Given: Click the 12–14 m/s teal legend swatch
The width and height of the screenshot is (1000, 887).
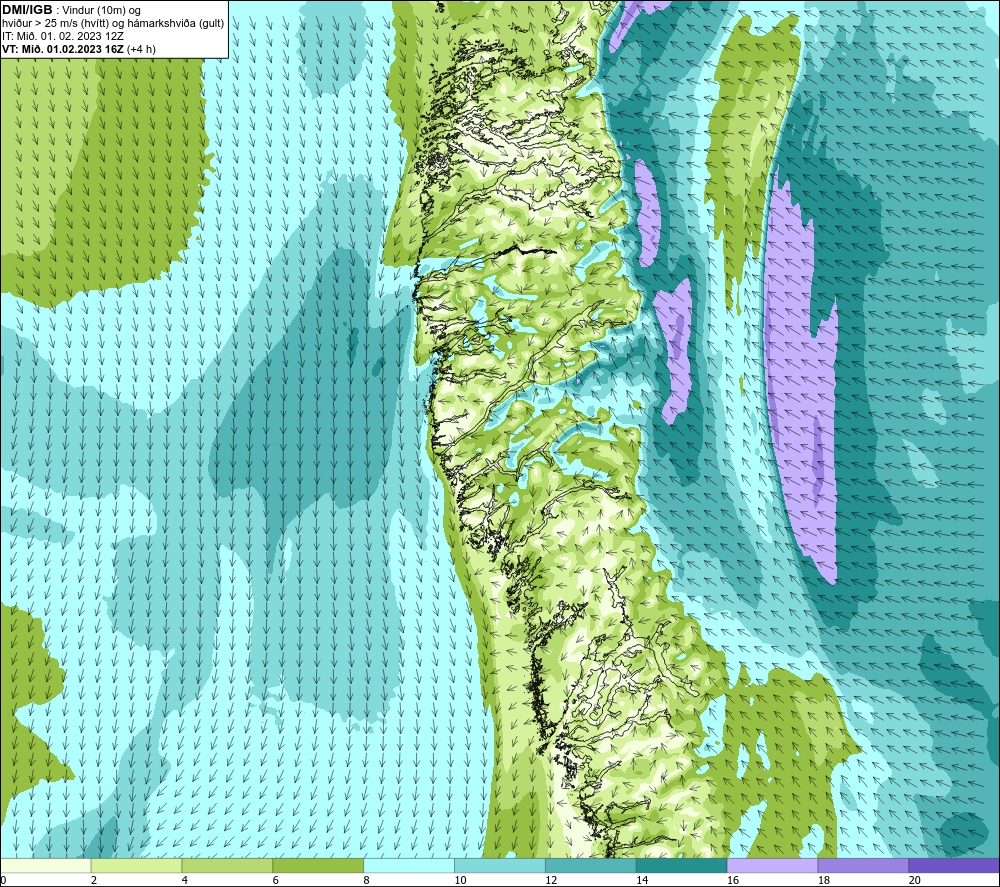Looking at the screenshot, I should (591, 865).
